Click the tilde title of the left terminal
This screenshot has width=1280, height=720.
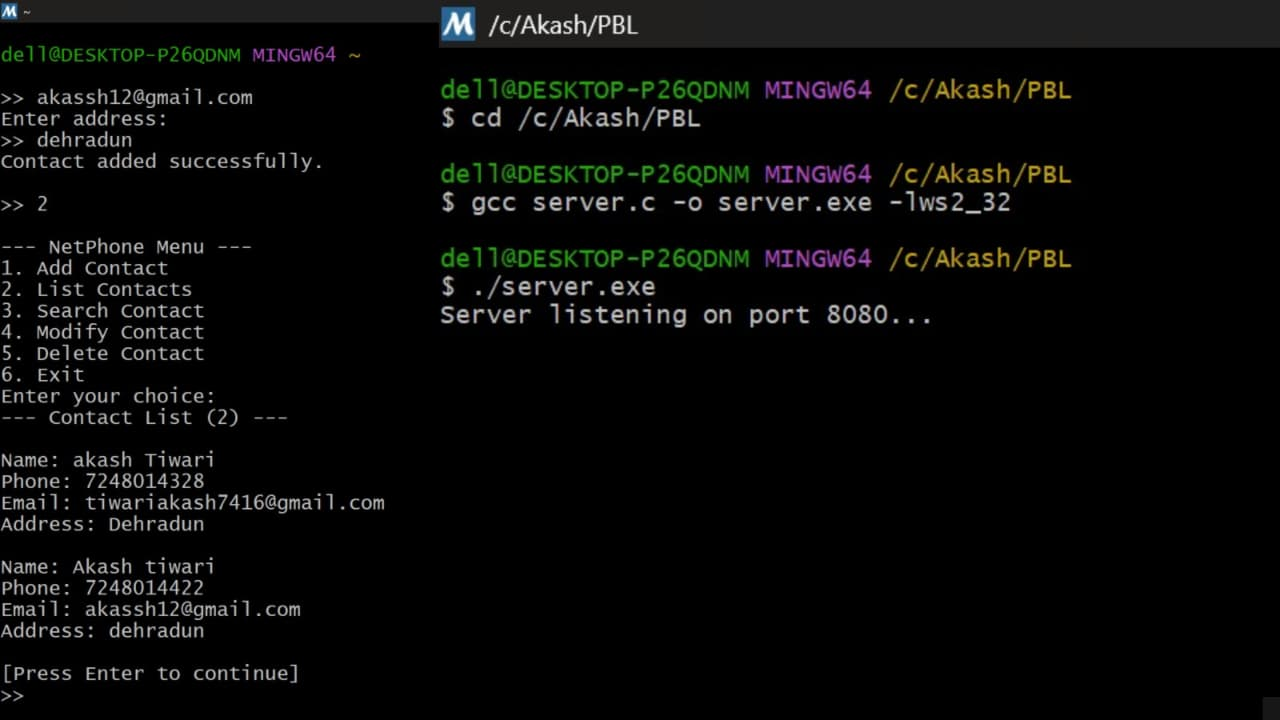25,11
